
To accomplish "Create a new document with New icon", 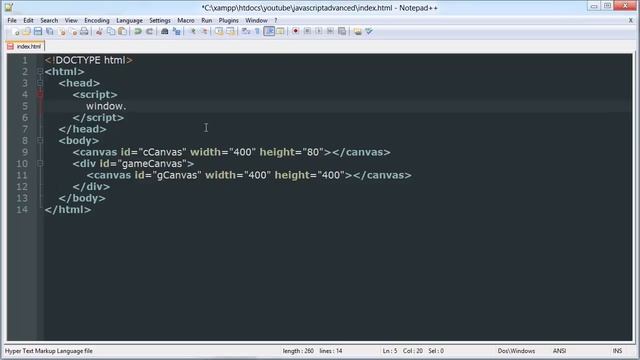I will (15, 31).
